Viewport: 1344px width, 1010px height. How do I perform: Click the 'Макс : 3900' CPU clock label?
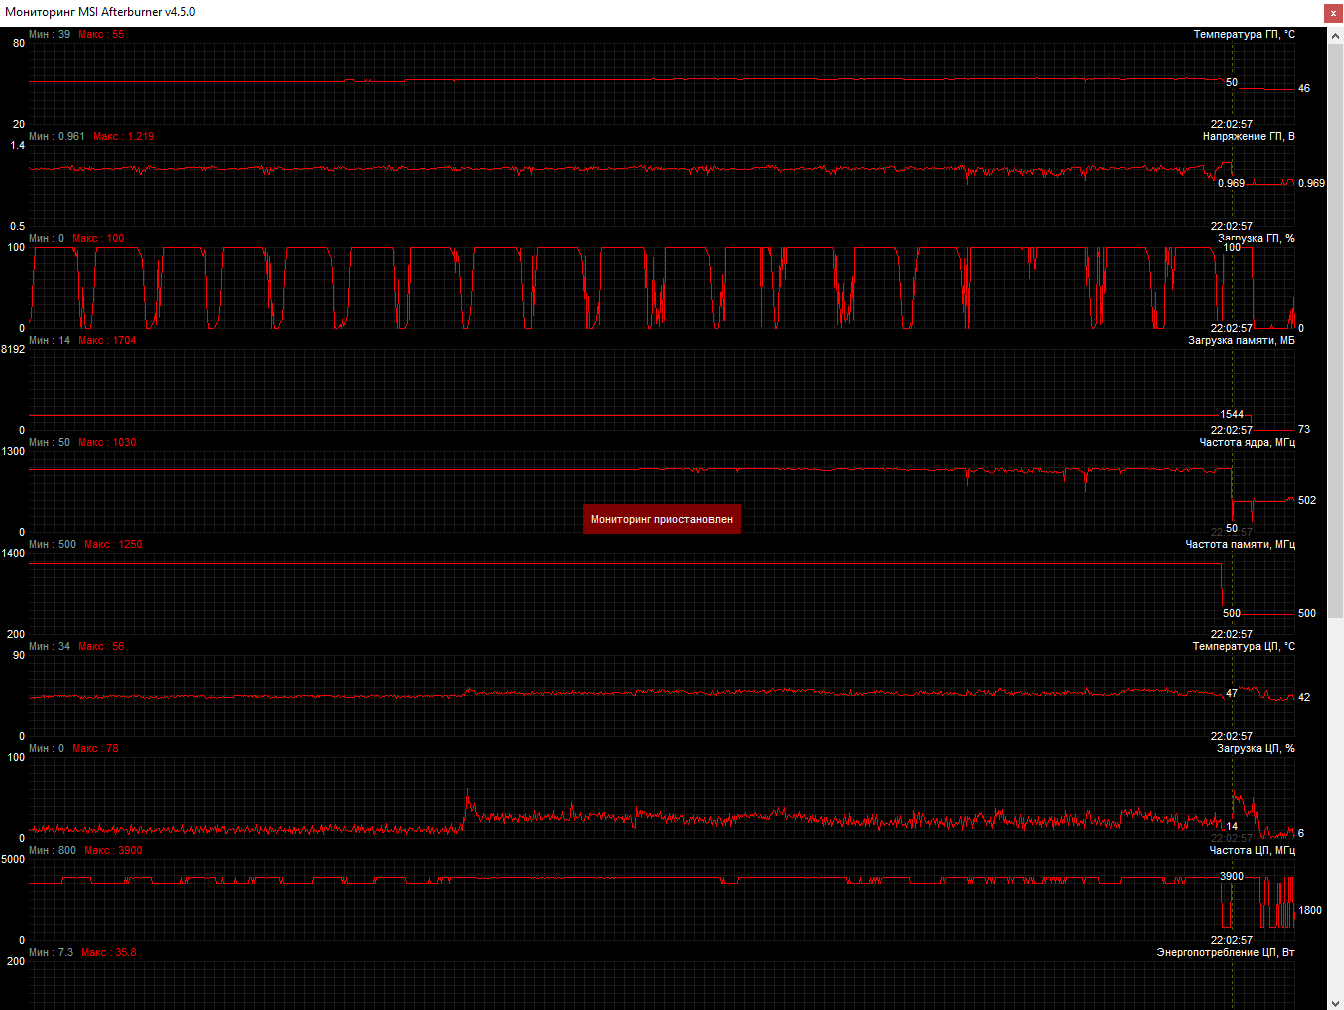[114, 850]
